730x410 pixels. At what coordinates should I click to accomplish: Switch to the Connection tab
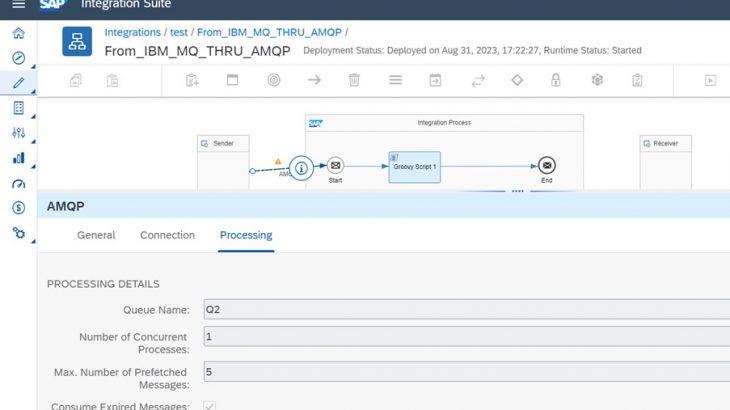[x=167, y=235]
